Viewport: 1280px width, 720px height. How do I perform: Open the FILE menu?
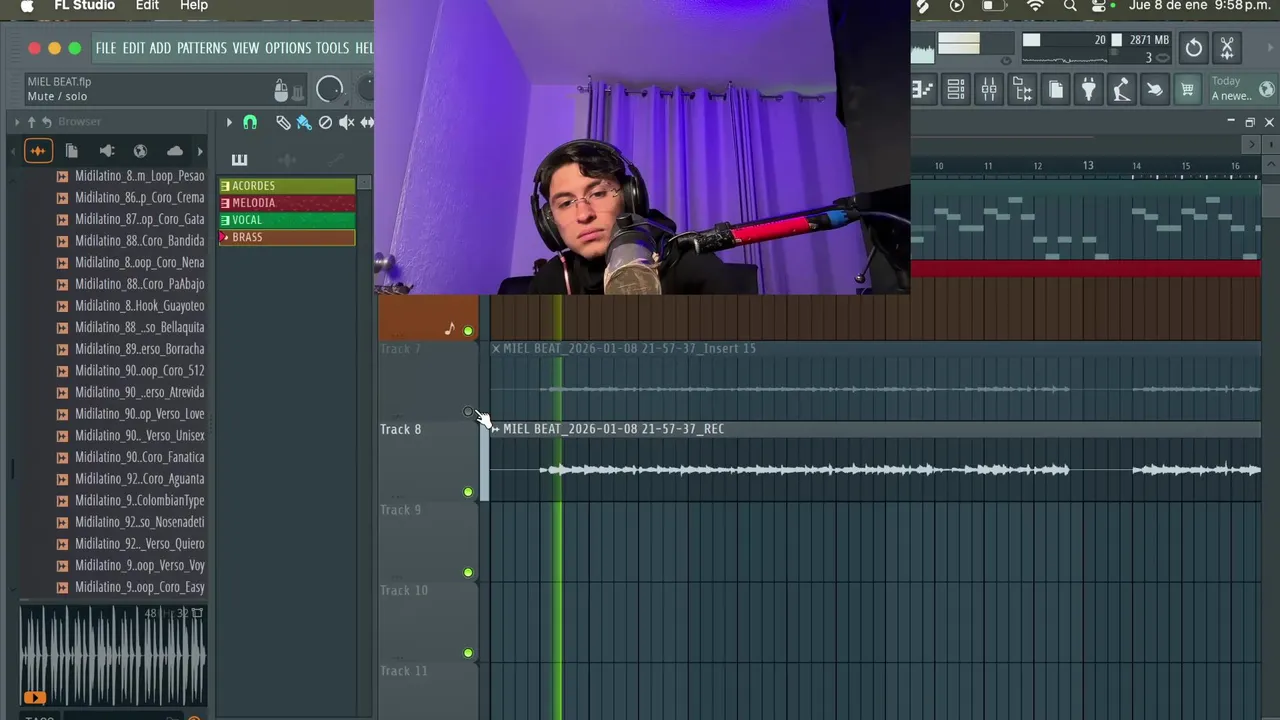[x=106, y=48]
